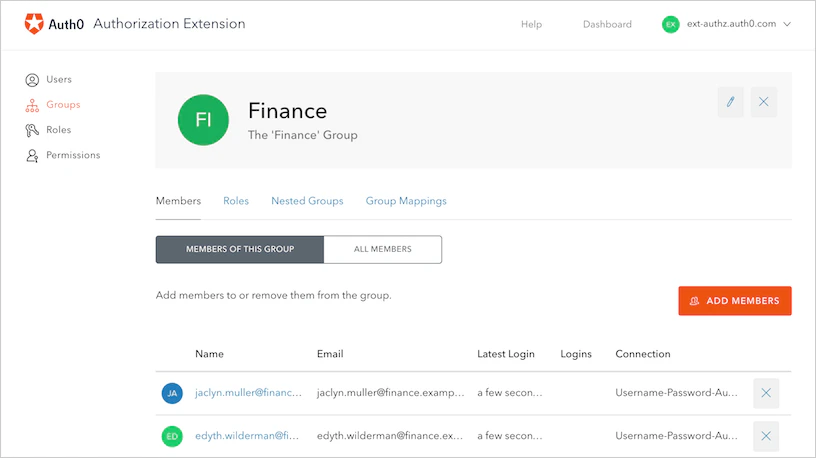816x458 pixels.
Task: Click the Finance group heading
Action: coord(287,111)
